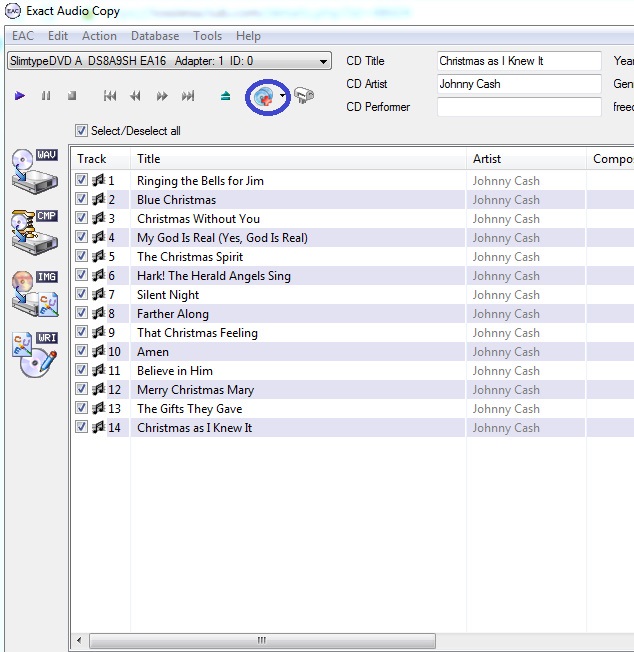The height and width of the screenshot is (652, 634).
Task: Sort by the Title column header
Action: (298, 158)
